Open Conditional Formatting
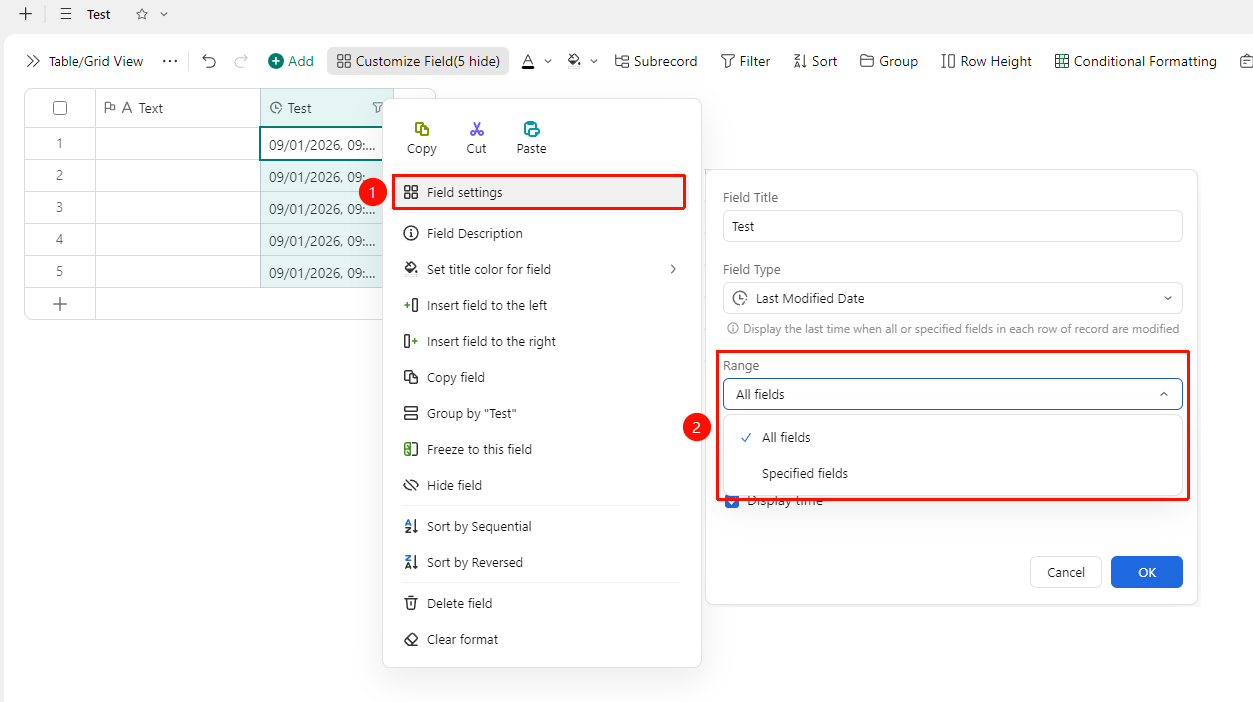The width and height of the screenshot is (1253, 702). tap(1135, 61)
